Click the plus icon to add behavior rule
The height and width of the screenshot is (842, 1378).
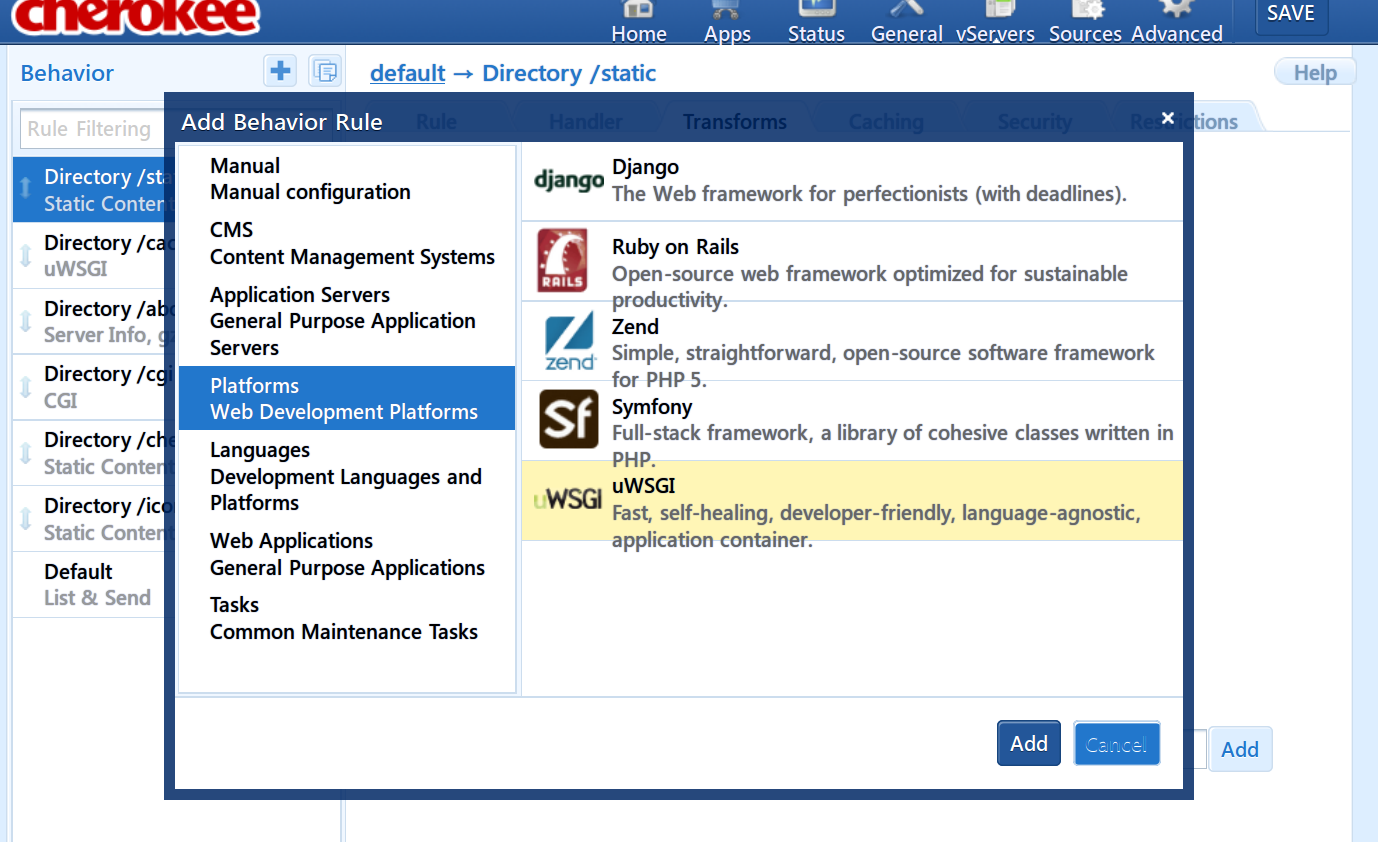(x=280, y=71)
